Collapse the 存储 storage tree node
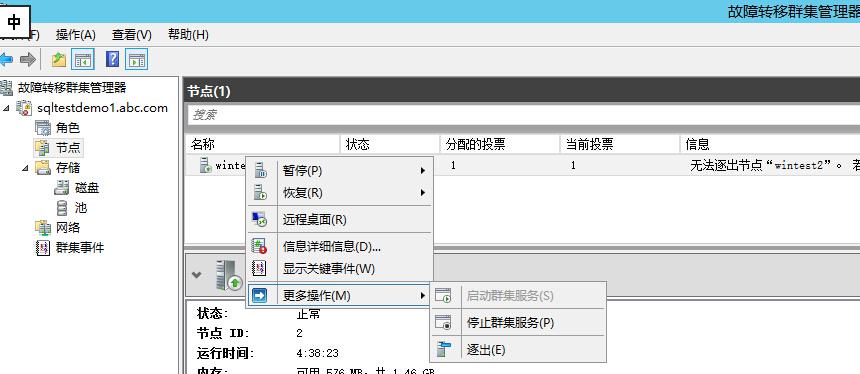The image size is (860, 374). click(x=25, y=168)
